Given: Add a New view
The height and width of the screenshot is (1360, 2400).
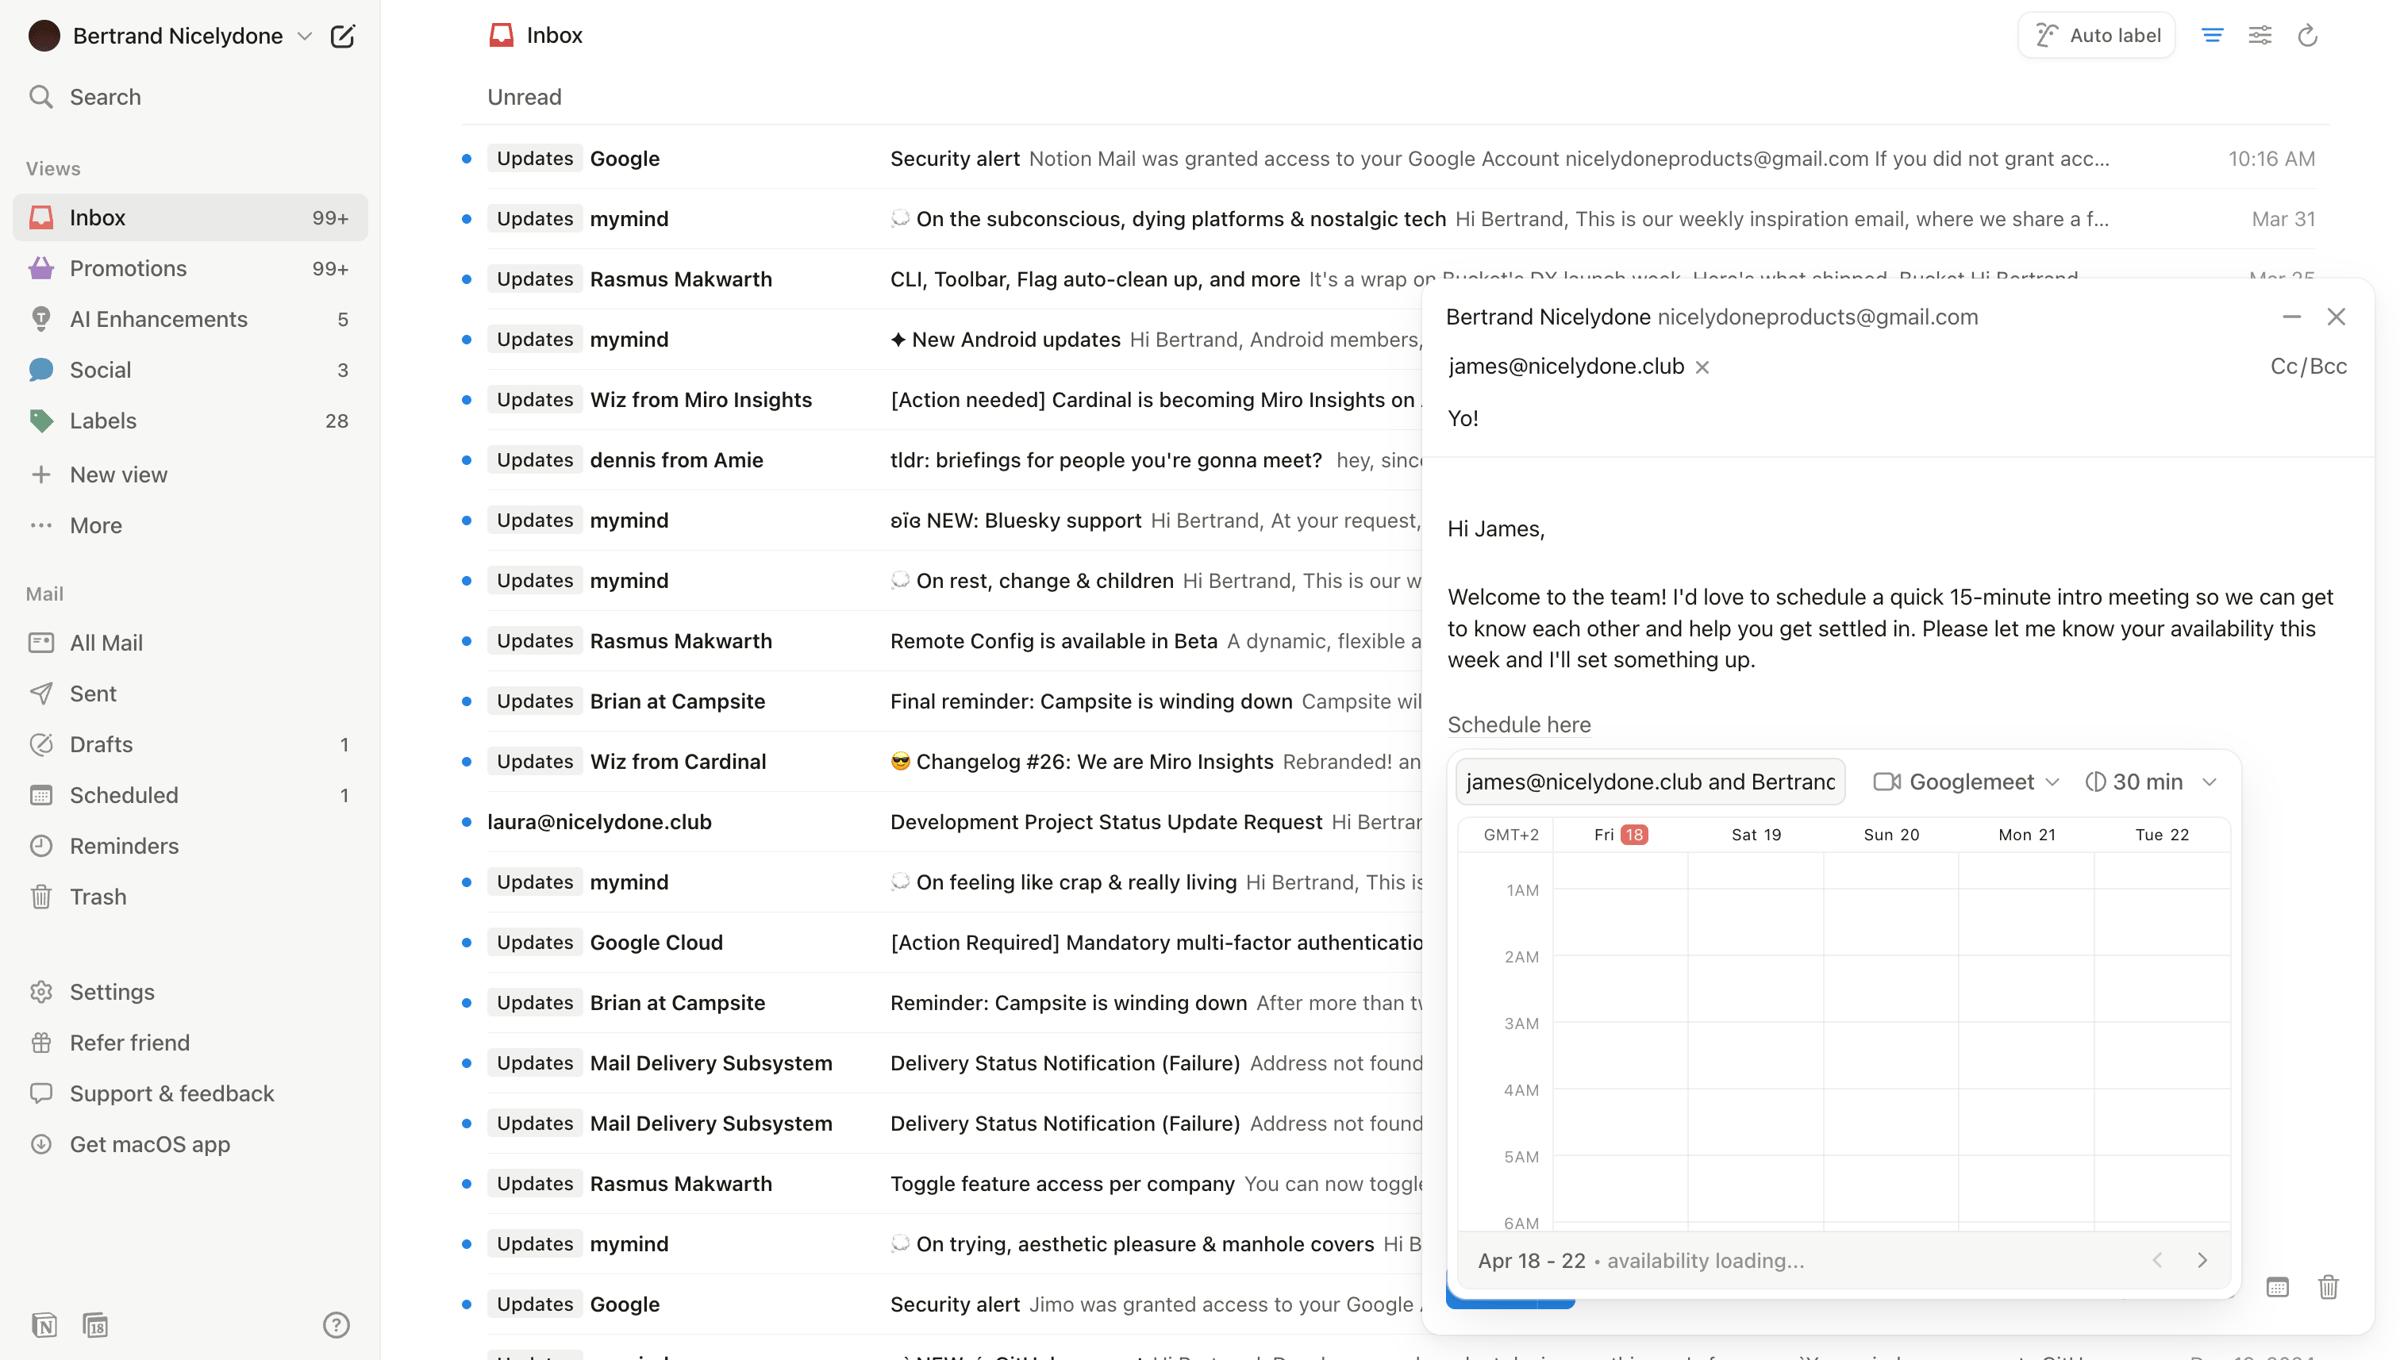Looking at the screenshot, I should coord(190,475).
